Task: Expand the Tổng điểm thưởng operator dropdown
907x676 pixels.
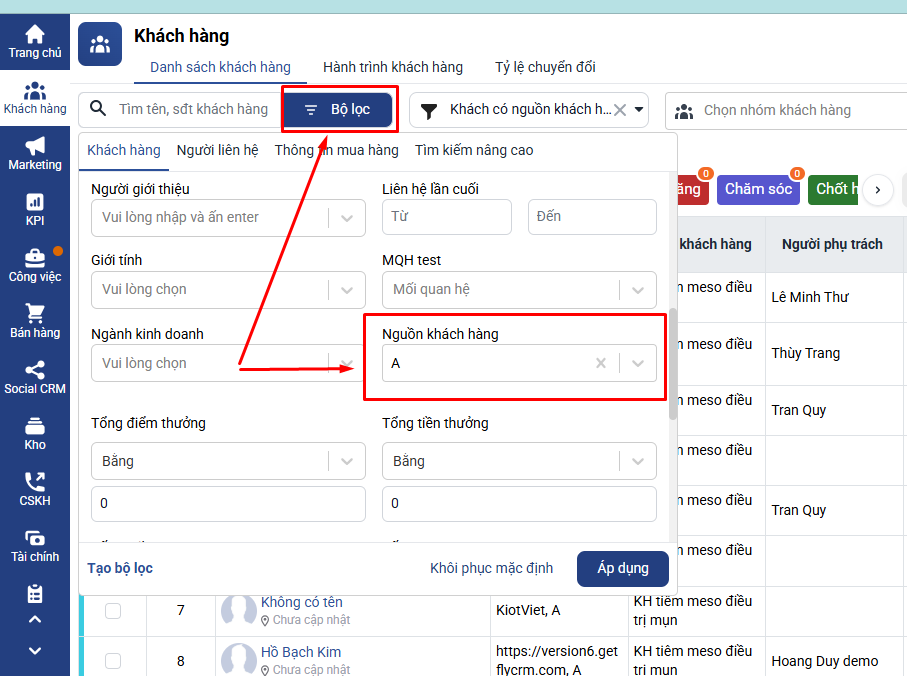Action: [346, 461]
